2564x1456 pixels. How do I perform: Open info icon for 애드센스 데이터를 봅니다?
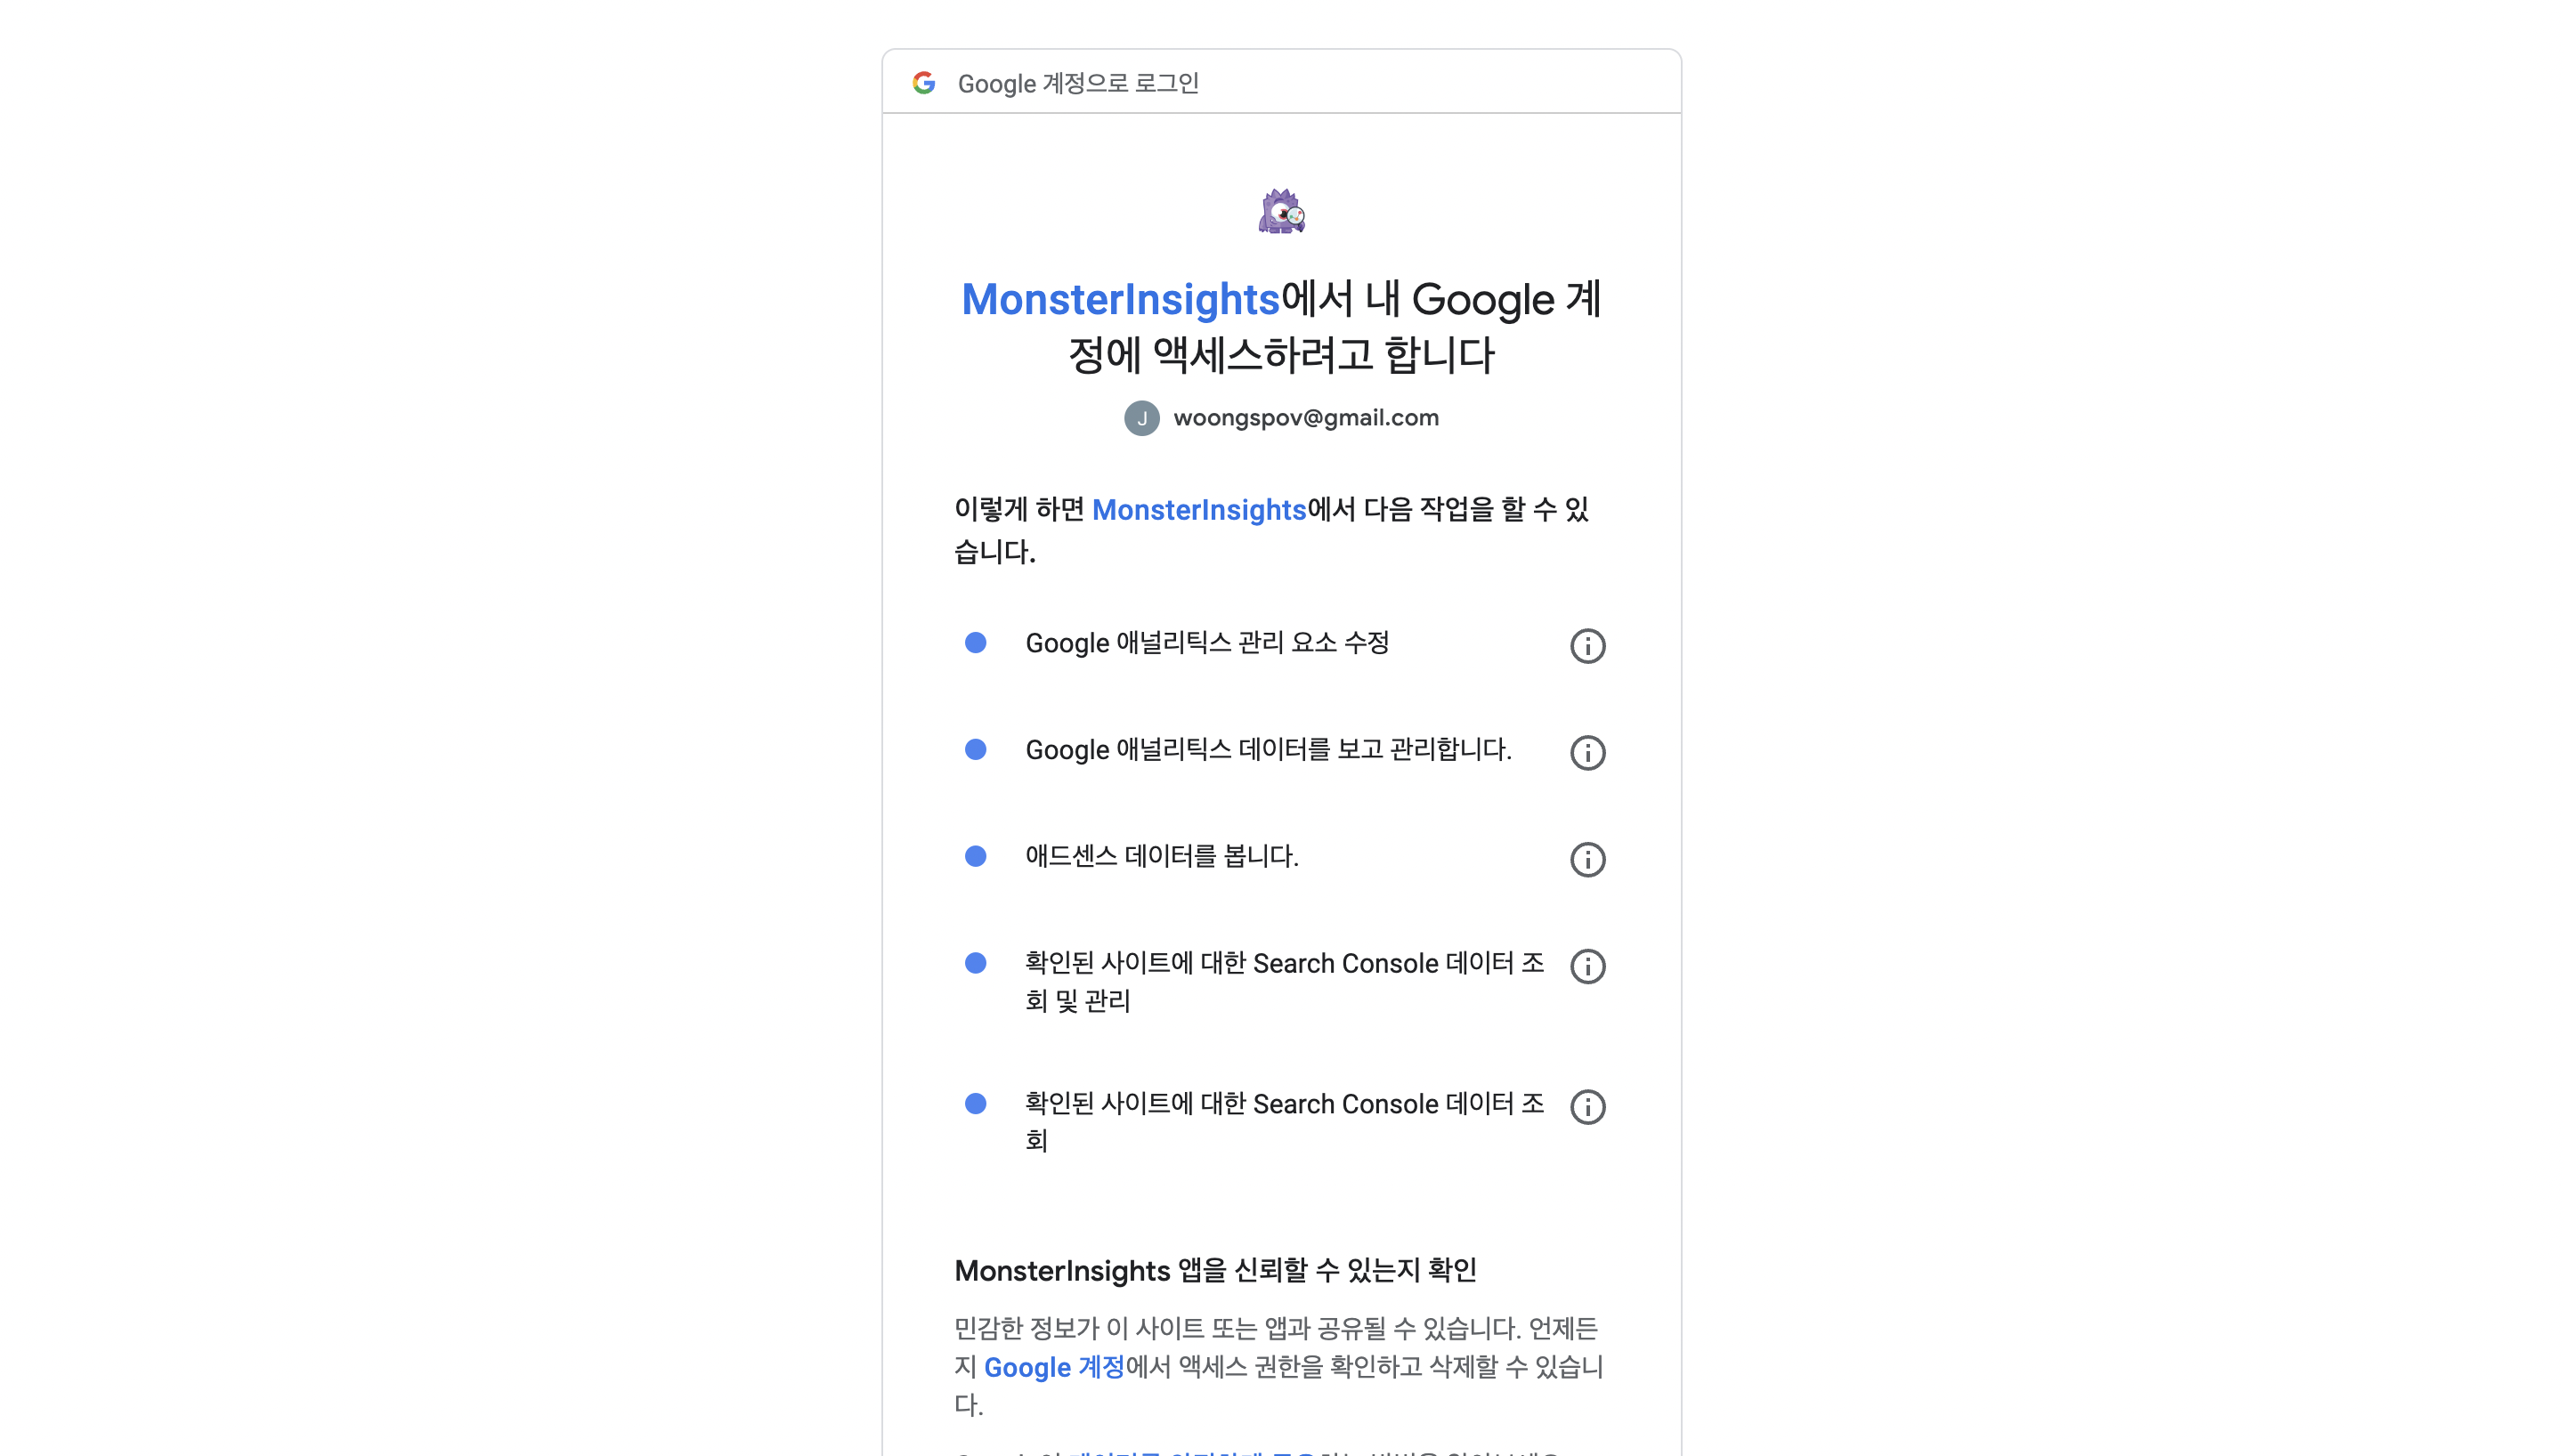point(1587,860)
